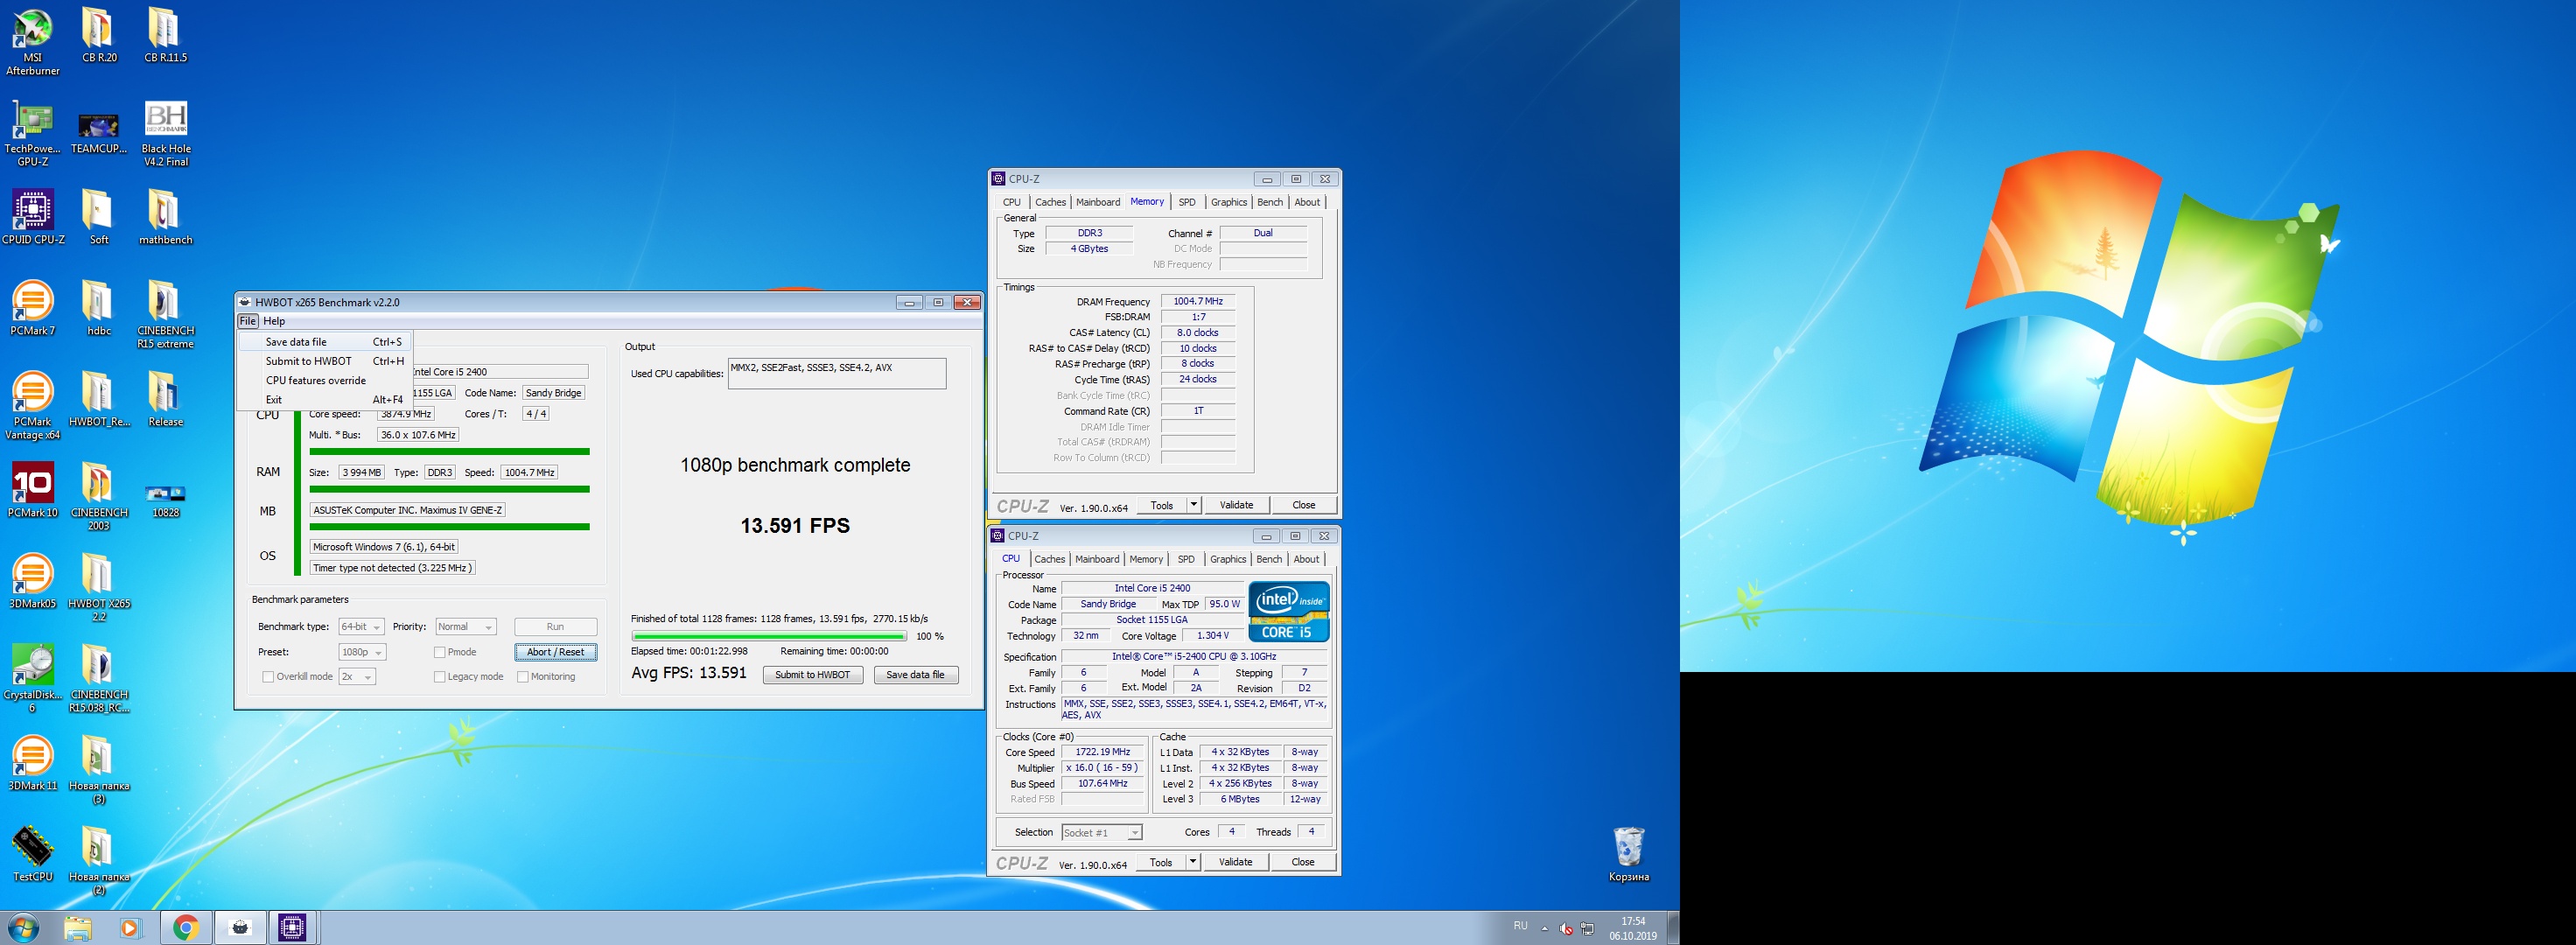The height and width of the screenshot is (945, 2576).
Task: Launch TechPowerUp GPU-Z desktop shortcut
Action: [x=32, y=133]
